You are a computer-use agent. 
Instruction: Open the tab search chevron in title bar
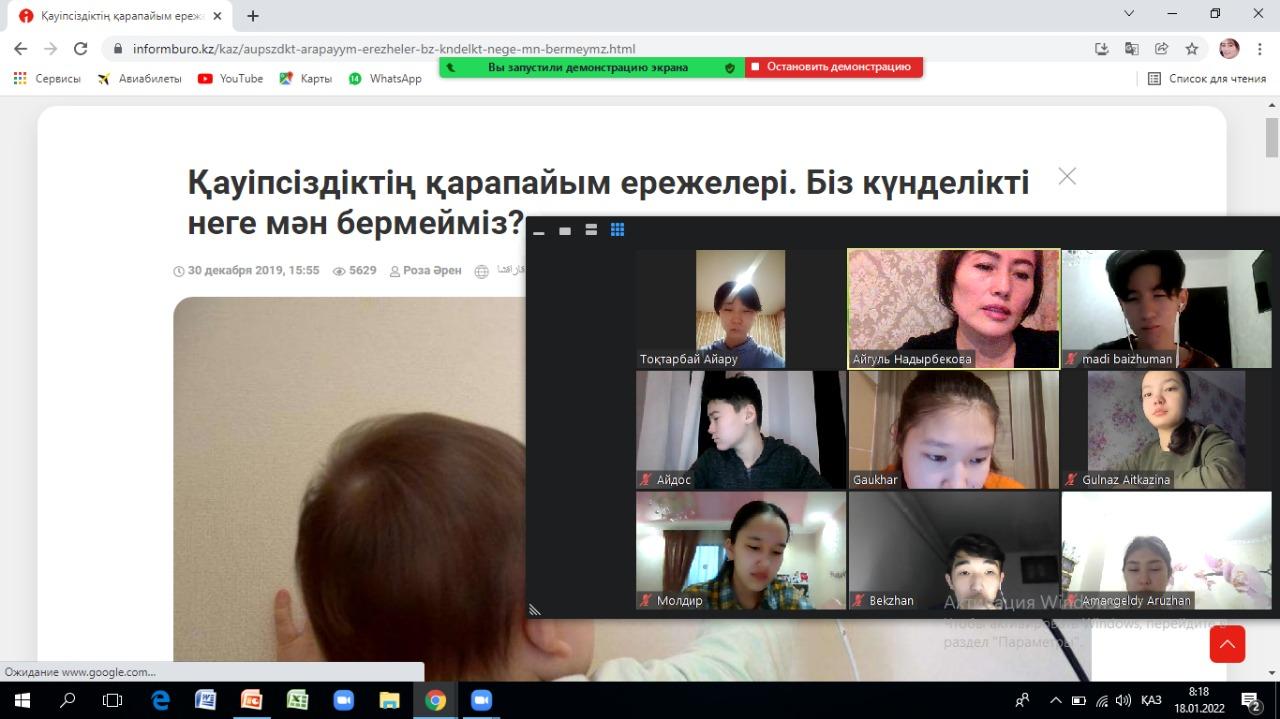pos(1129,14)
